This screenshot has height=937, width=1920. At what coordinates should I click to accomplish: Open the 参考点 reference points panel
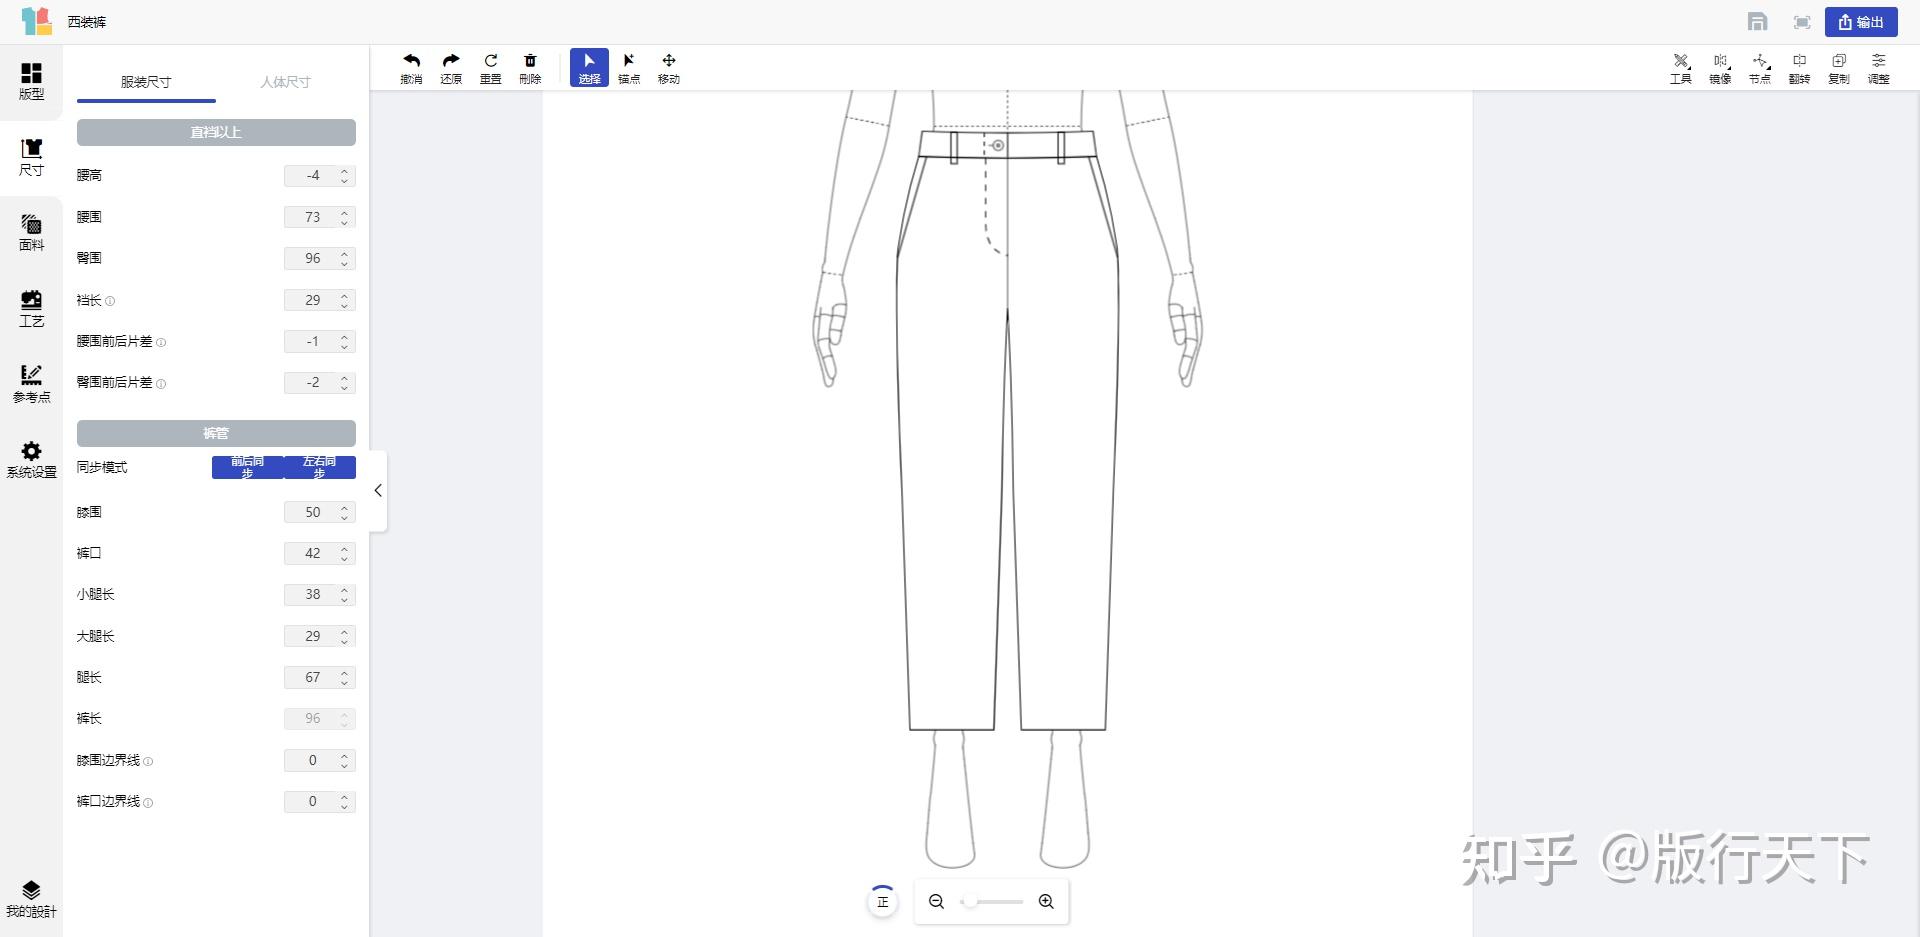(31, 384)
